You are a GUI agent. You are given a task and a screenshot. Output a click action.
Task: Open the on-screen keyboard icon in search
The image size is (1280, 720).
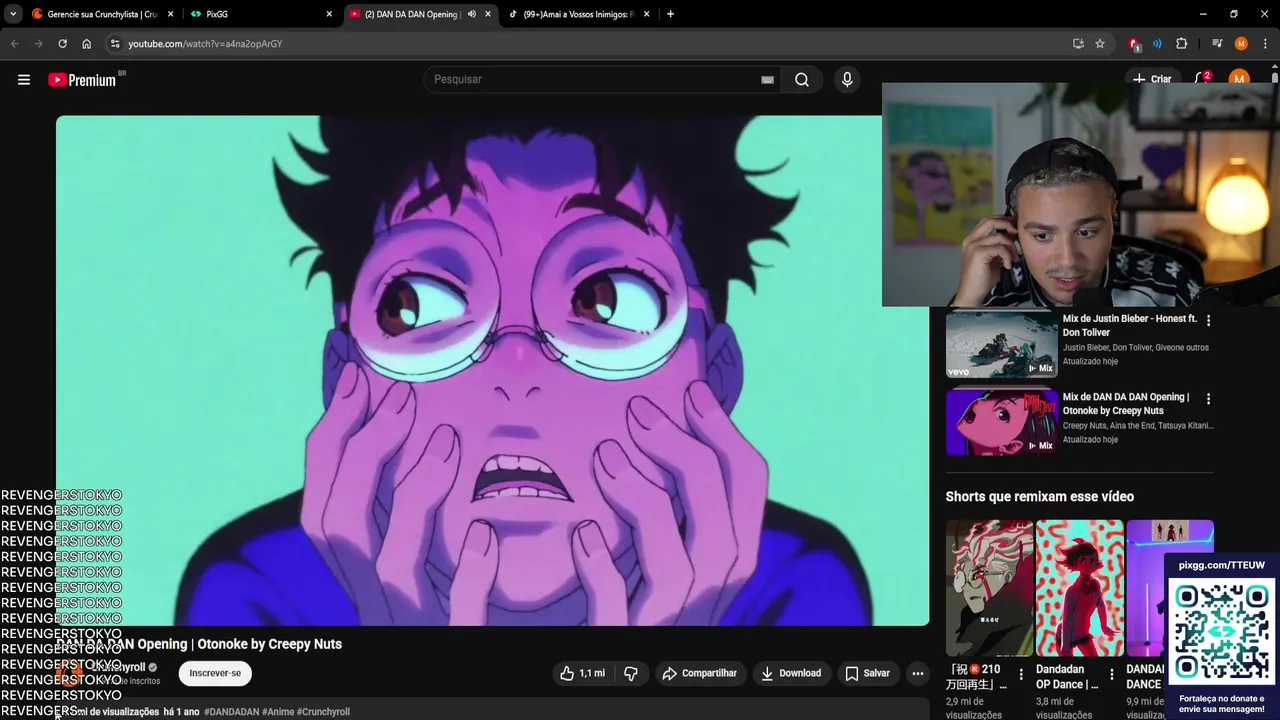click(767, 80)
